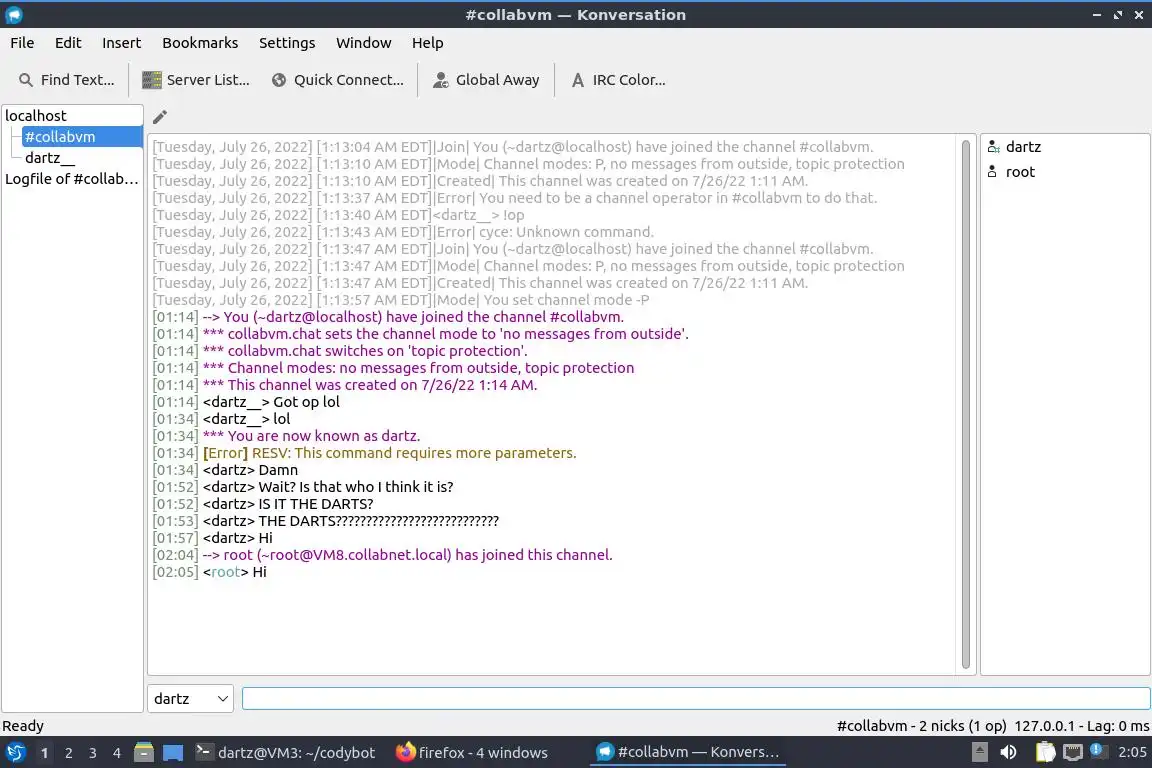Click the Konversation icon in title bar
1152x768 pixels.
13,15
